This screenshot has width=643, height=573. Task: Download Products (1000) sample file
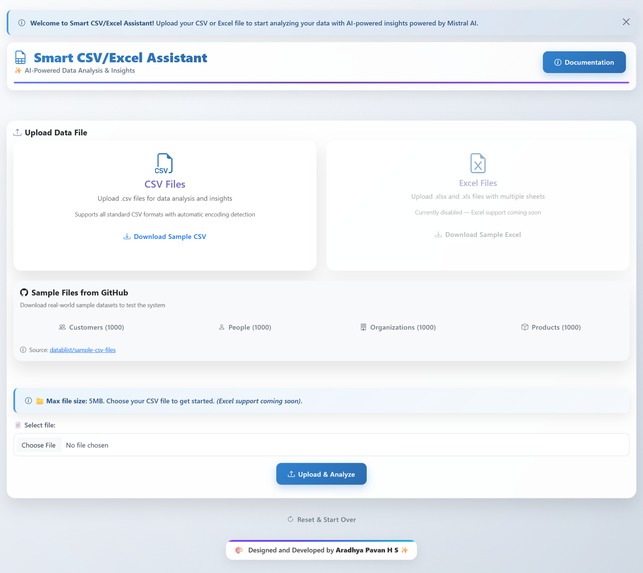(x=551, y=327)
